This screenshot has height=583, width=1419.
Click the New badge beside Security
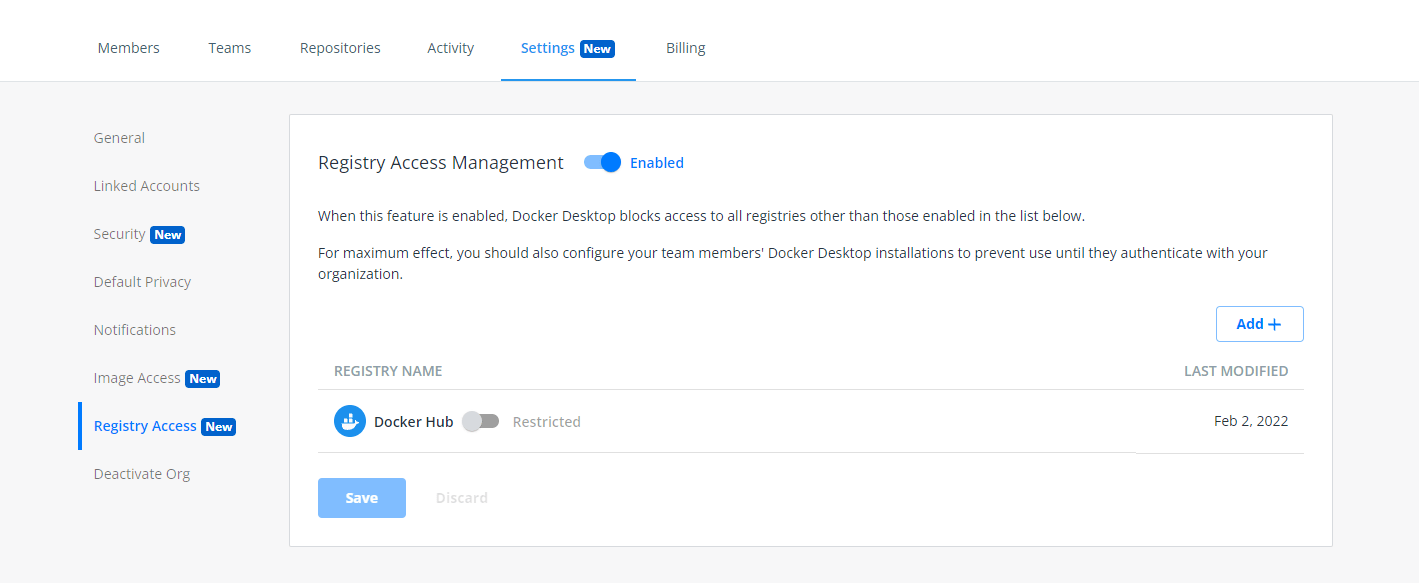[167, 234]
